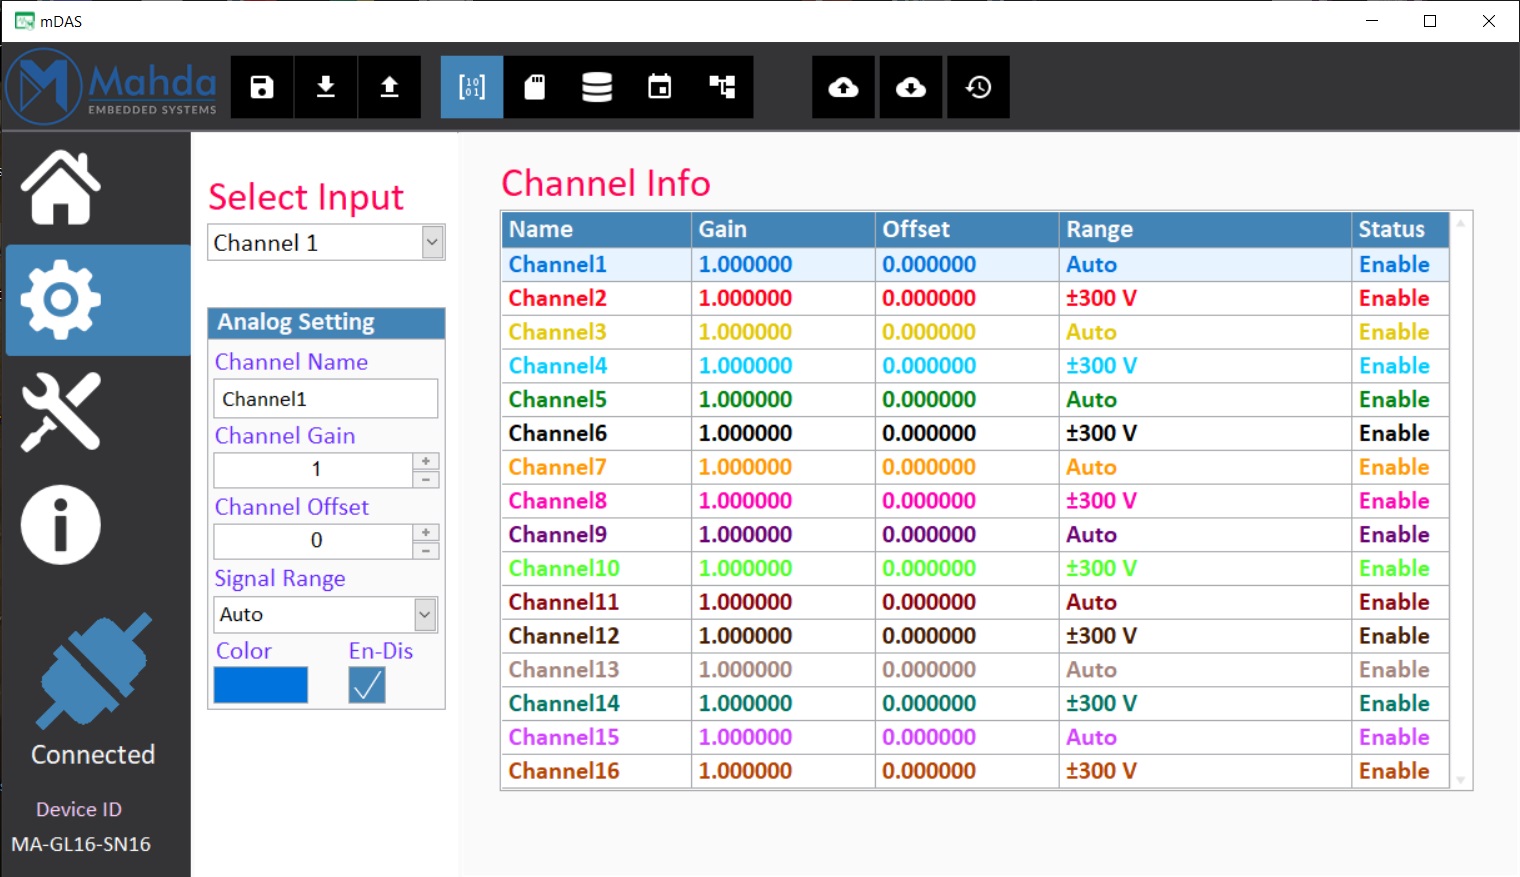Click the channel table scroll down arrow

(1461, 779)
